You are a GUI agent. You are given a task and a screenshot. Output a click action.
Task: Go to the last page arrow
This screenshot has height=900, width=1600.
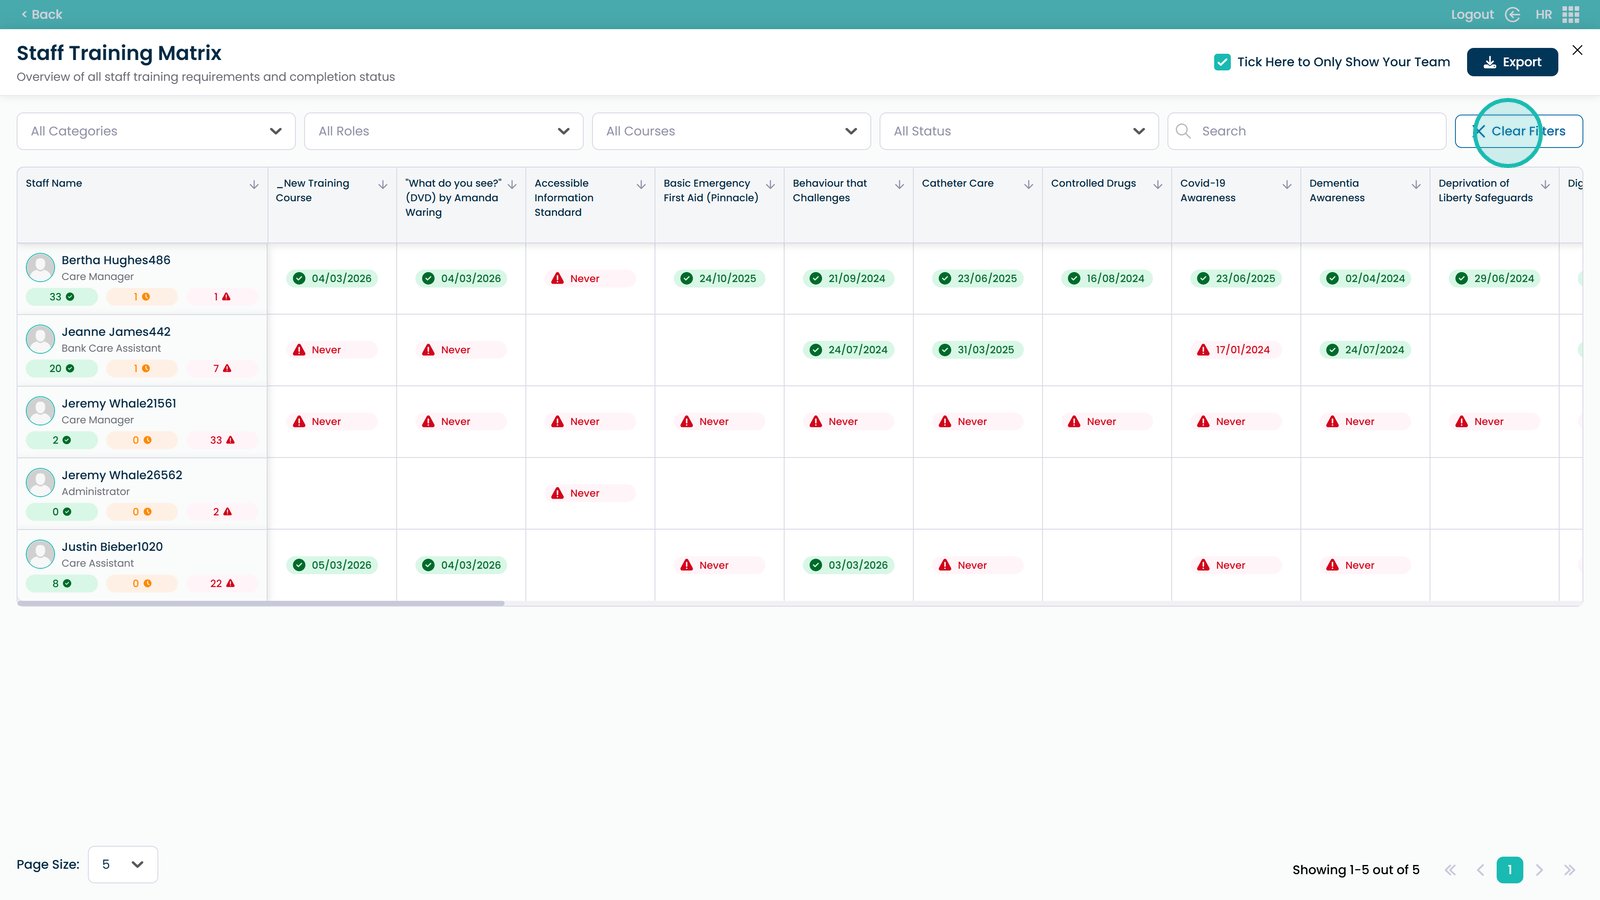(x=1569, y=870)
